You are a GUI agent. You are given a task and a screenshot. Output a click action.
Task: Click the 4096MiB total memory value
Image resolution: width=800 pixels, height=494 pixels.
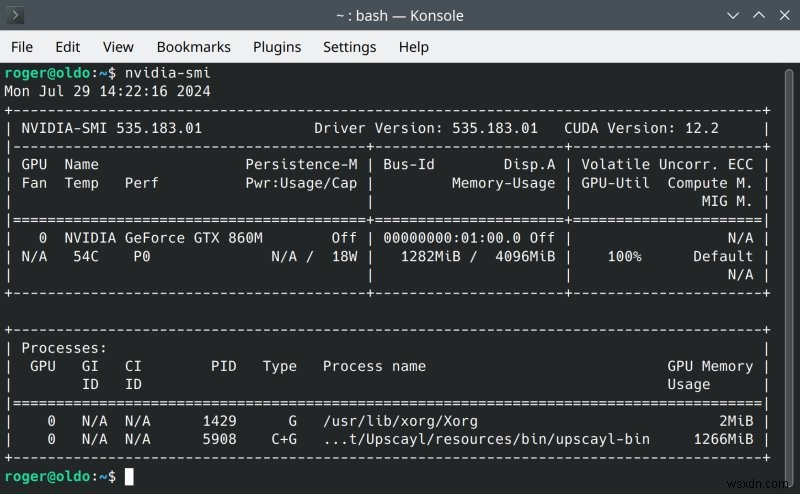point(525,256)
